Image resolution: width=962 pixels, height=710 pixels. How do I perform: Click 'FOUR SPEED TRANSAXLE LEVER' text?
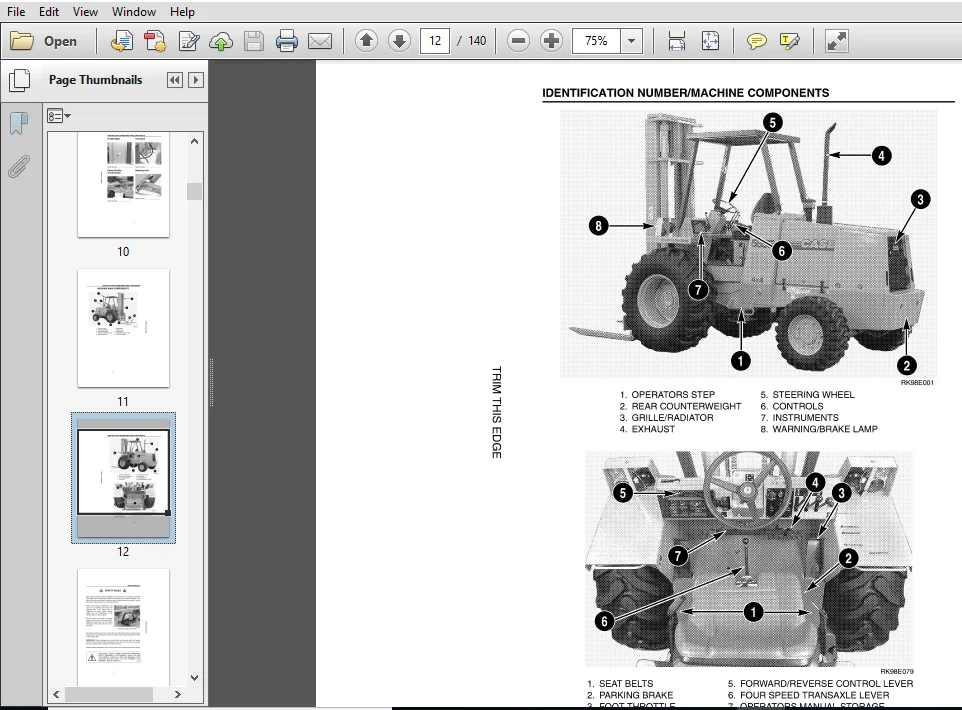click(x=814, y=695)
